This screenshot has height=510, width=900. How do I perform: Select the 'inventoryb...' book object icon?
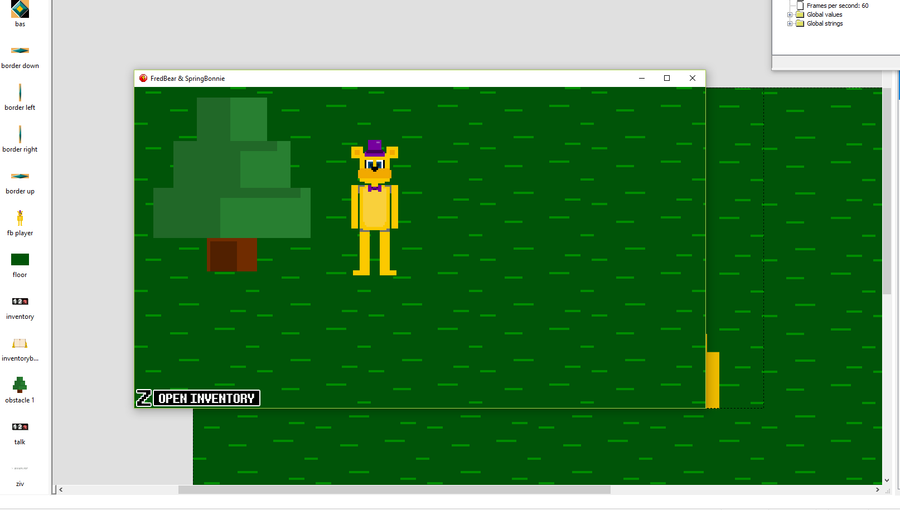pos(20,344)
